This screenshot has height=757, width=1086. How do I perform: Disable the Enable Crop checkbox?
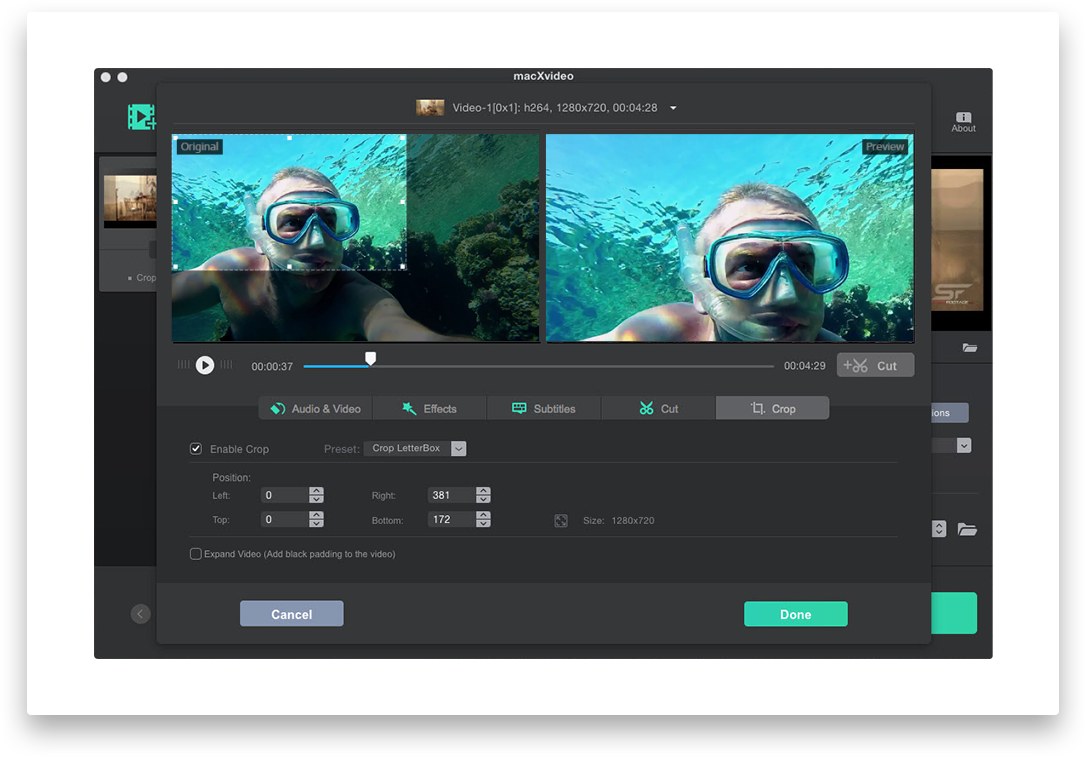click(x=196, y=449)
